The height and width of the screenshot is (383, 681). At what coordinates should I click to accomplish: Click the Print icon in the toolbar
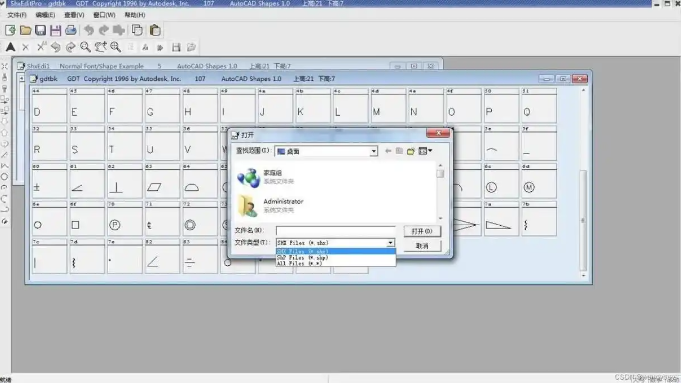click(71, 30)
